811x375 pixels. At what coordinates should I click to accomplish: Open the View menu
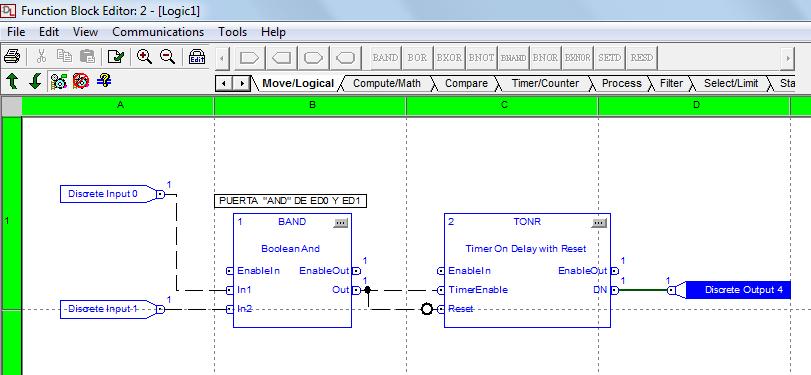point(85,32)
